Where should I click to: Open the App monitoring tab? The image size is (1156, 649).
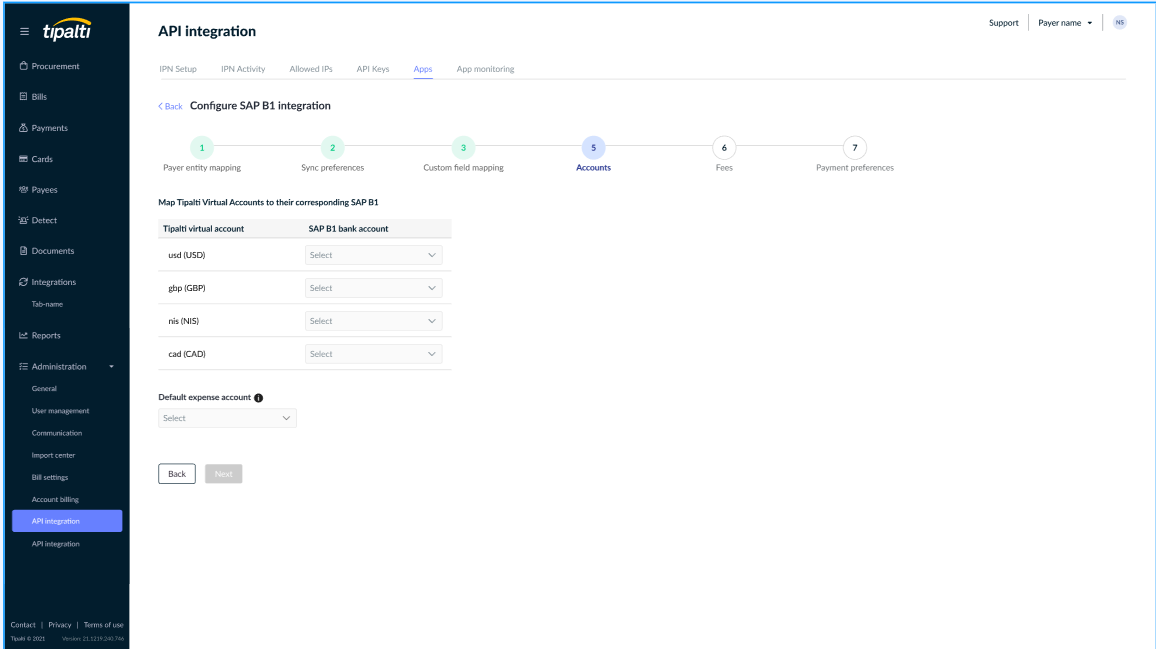[486, 69]
